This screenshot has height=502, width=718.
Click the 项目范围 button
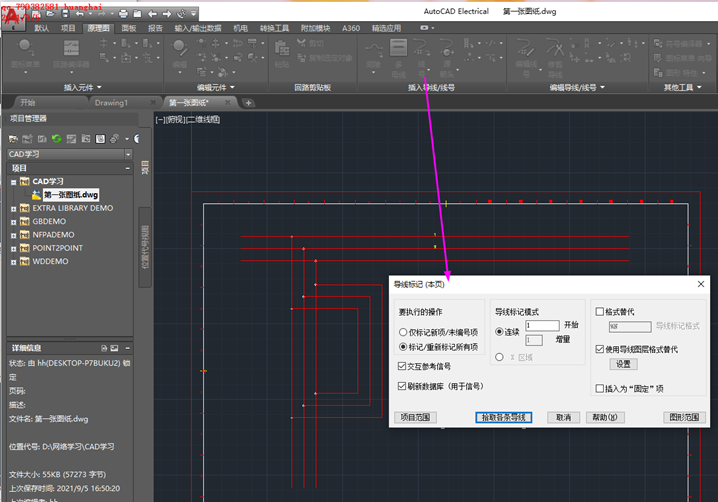click(415, 417)
